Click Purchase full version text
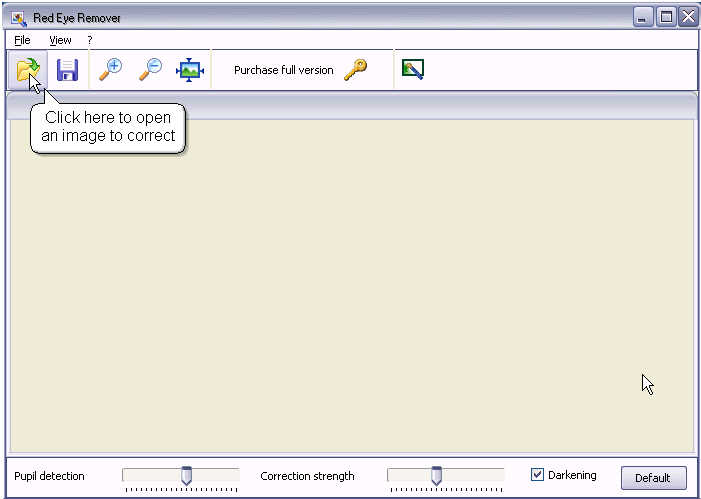The width and height of the screenshot is (701, 499). click(284, 70)
